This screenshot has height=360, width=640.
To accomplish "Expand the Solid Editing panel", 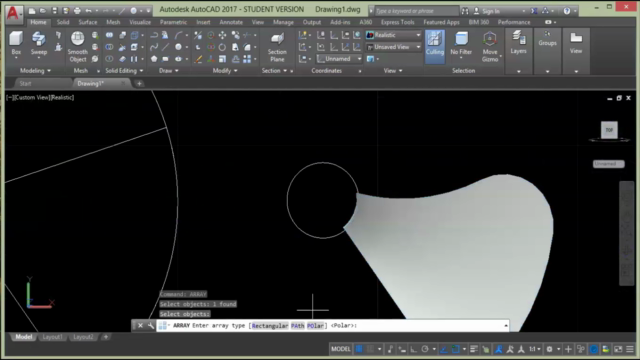I will (x=124, y=71).
